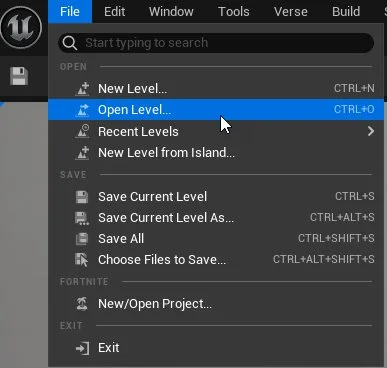This screenshot has width=387, height=368.
Task: Open the Window menu
Action: click(171, 12)
